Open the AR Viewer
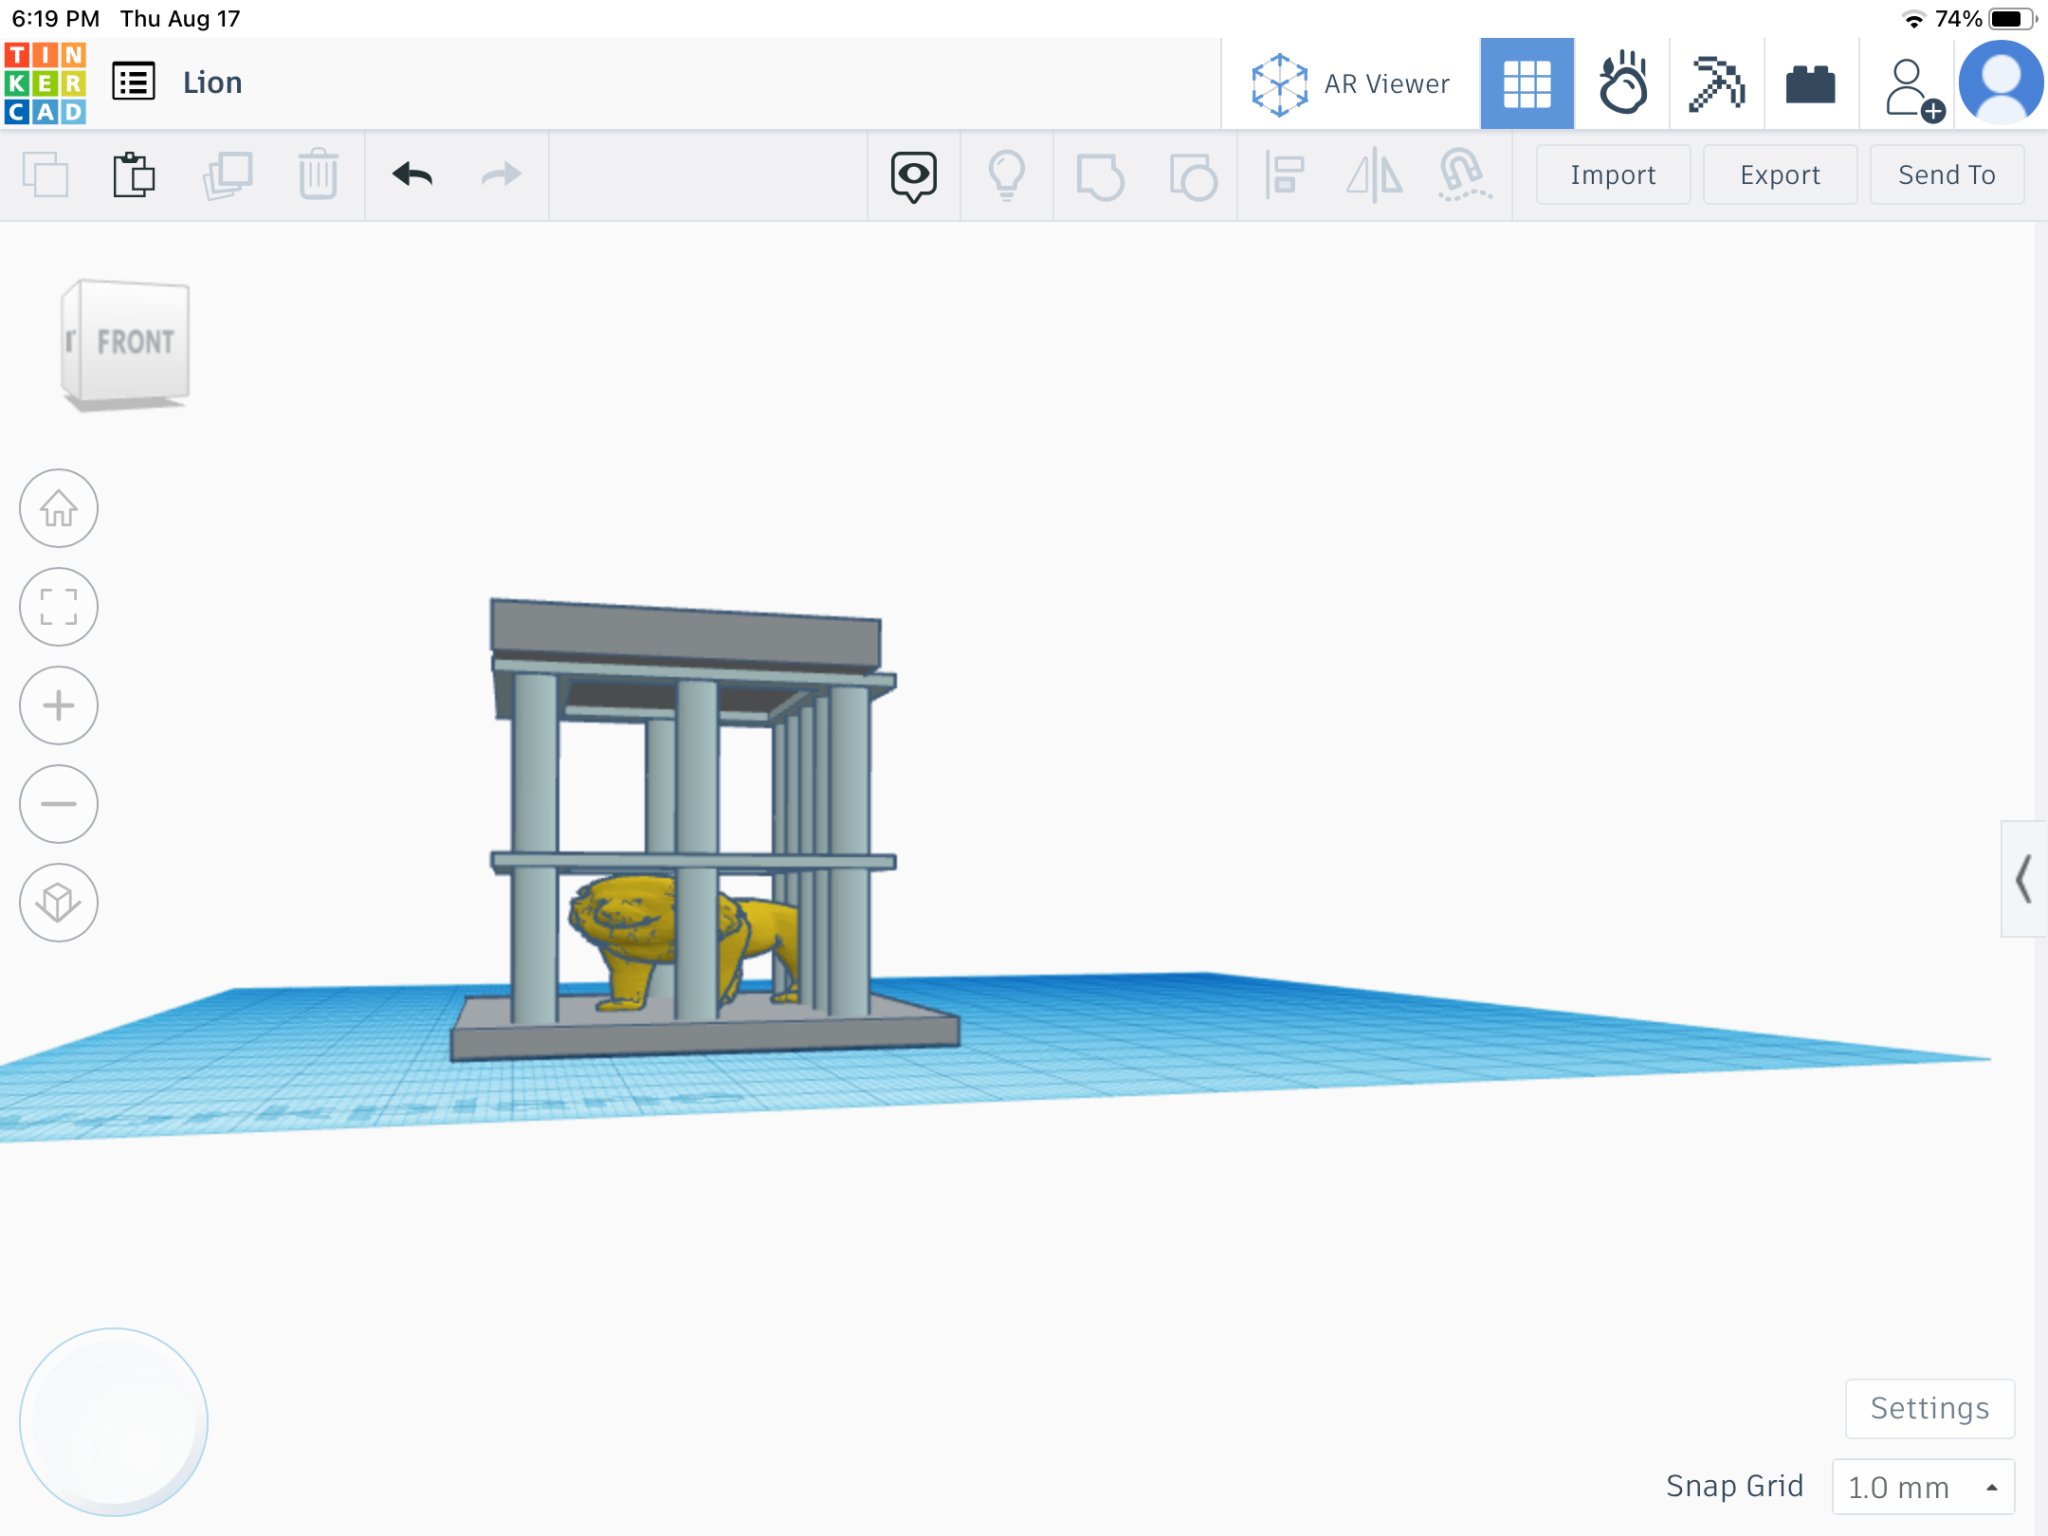This screenshot has width=2048, height=1536. point(1350,83)
